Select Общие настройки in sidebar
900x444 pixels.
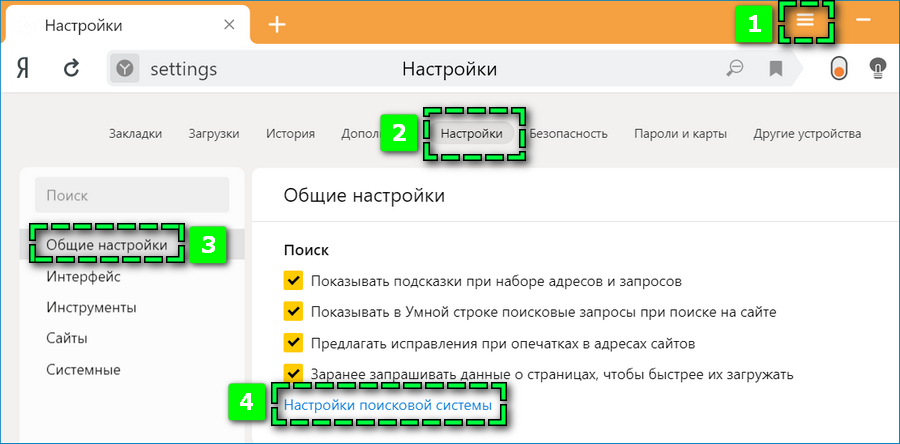[x=132, y=246]
